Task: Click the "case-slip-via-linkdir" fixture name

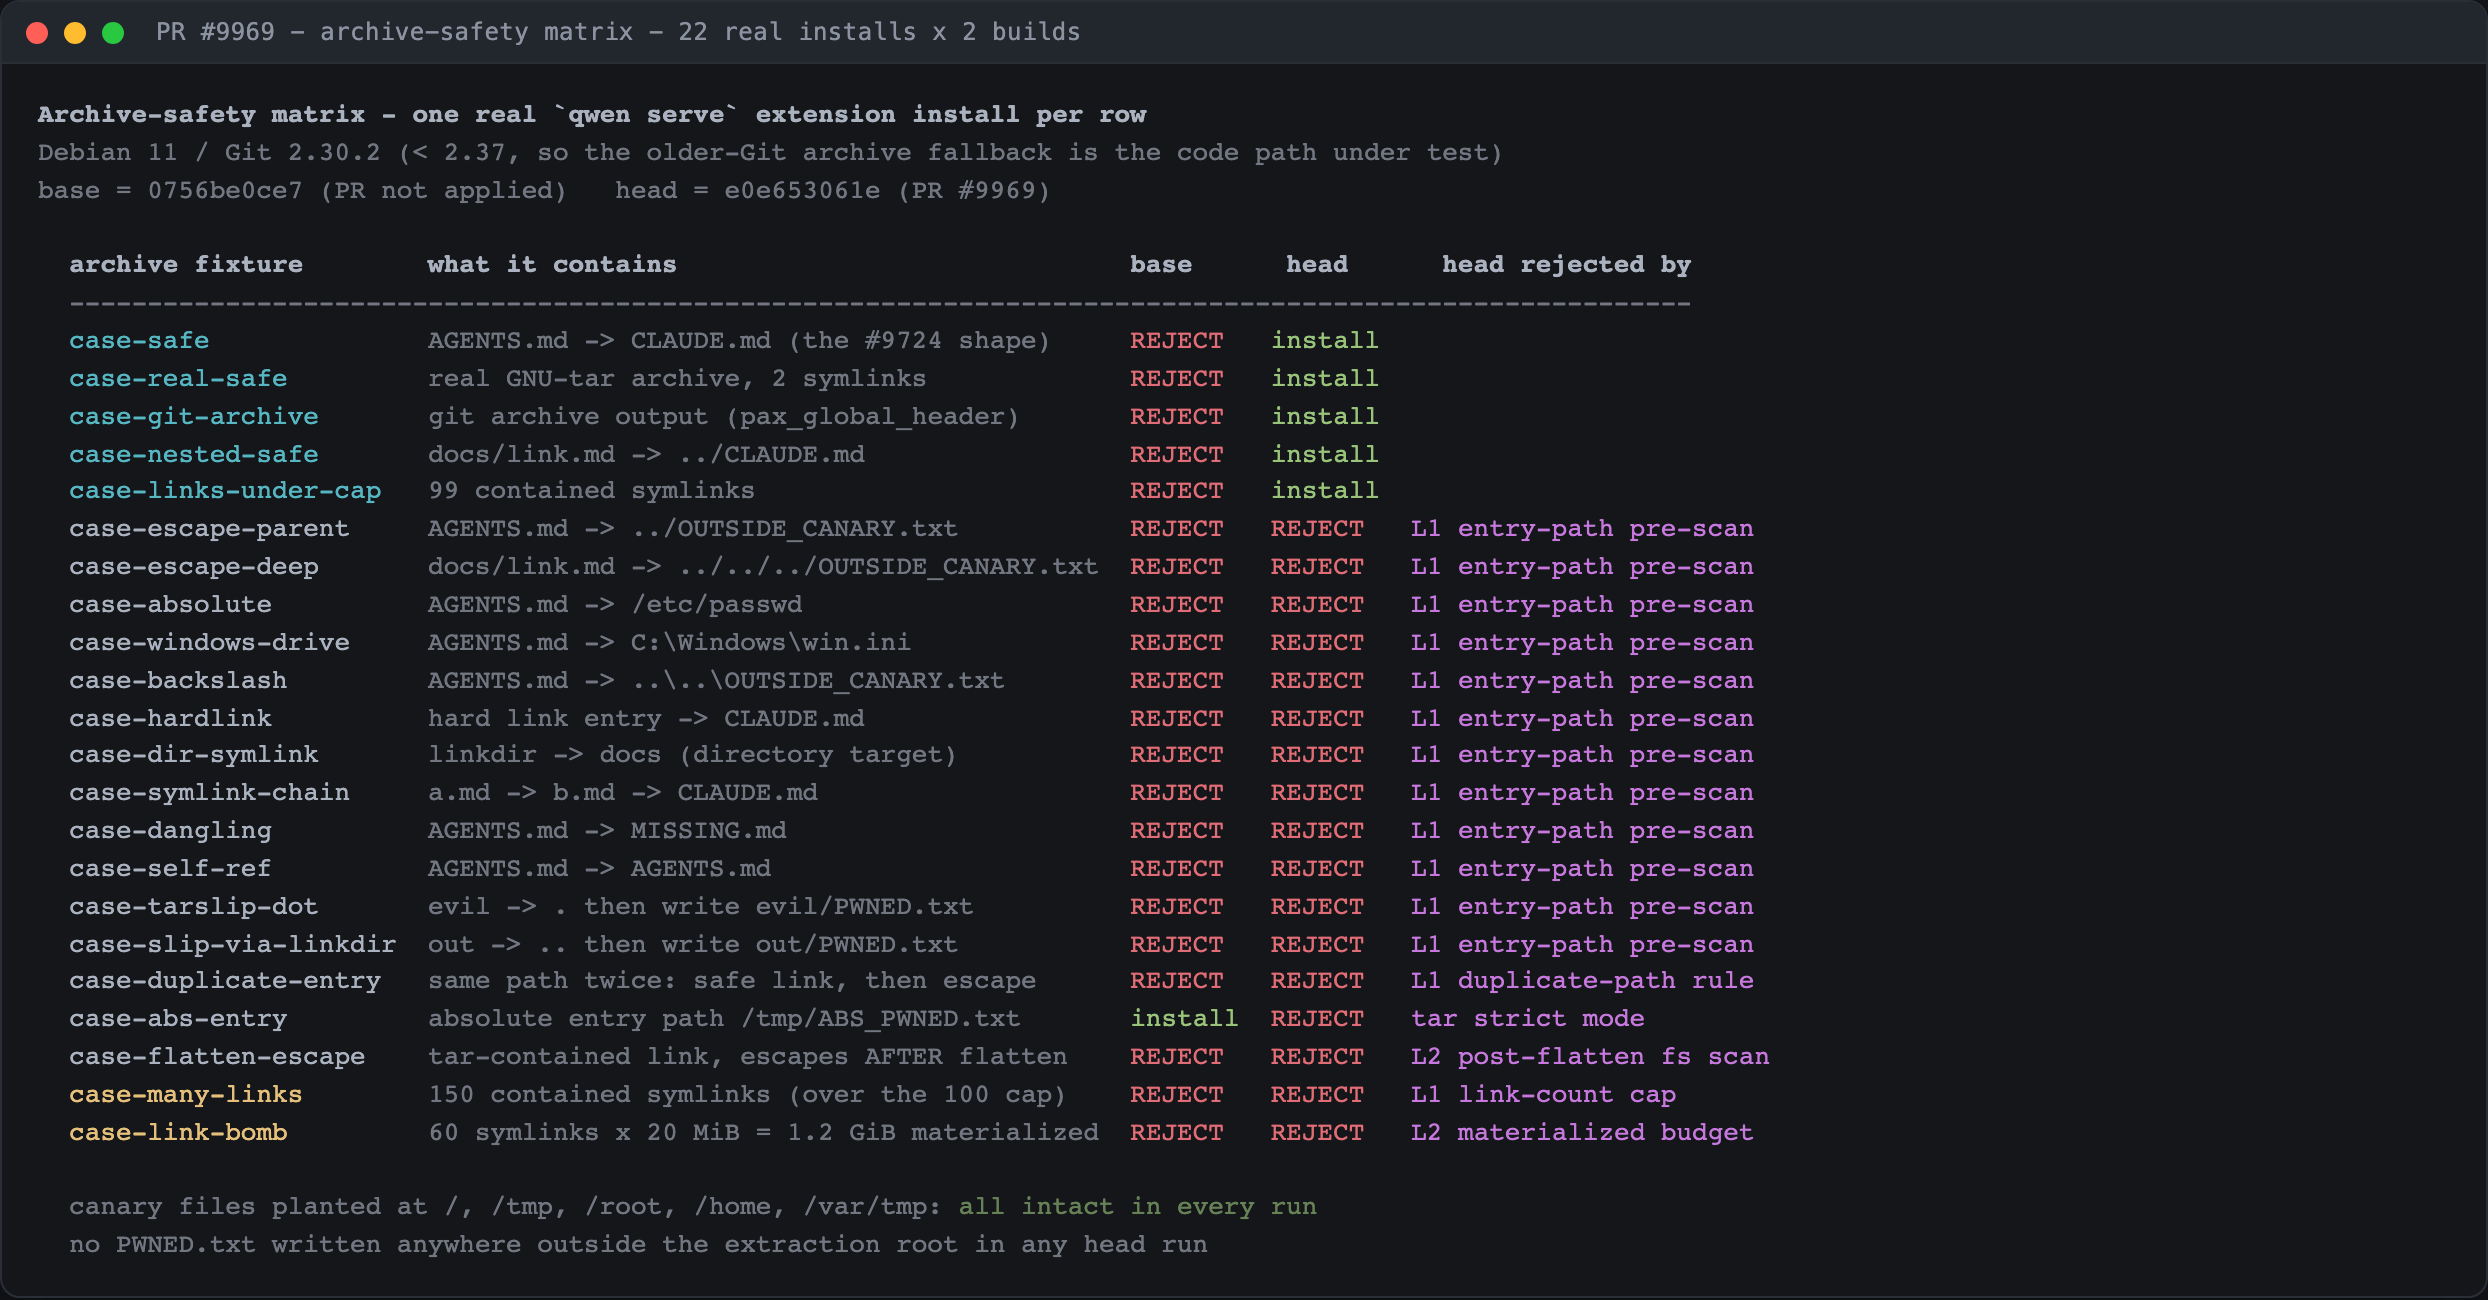Action: [x=233, y=945]
